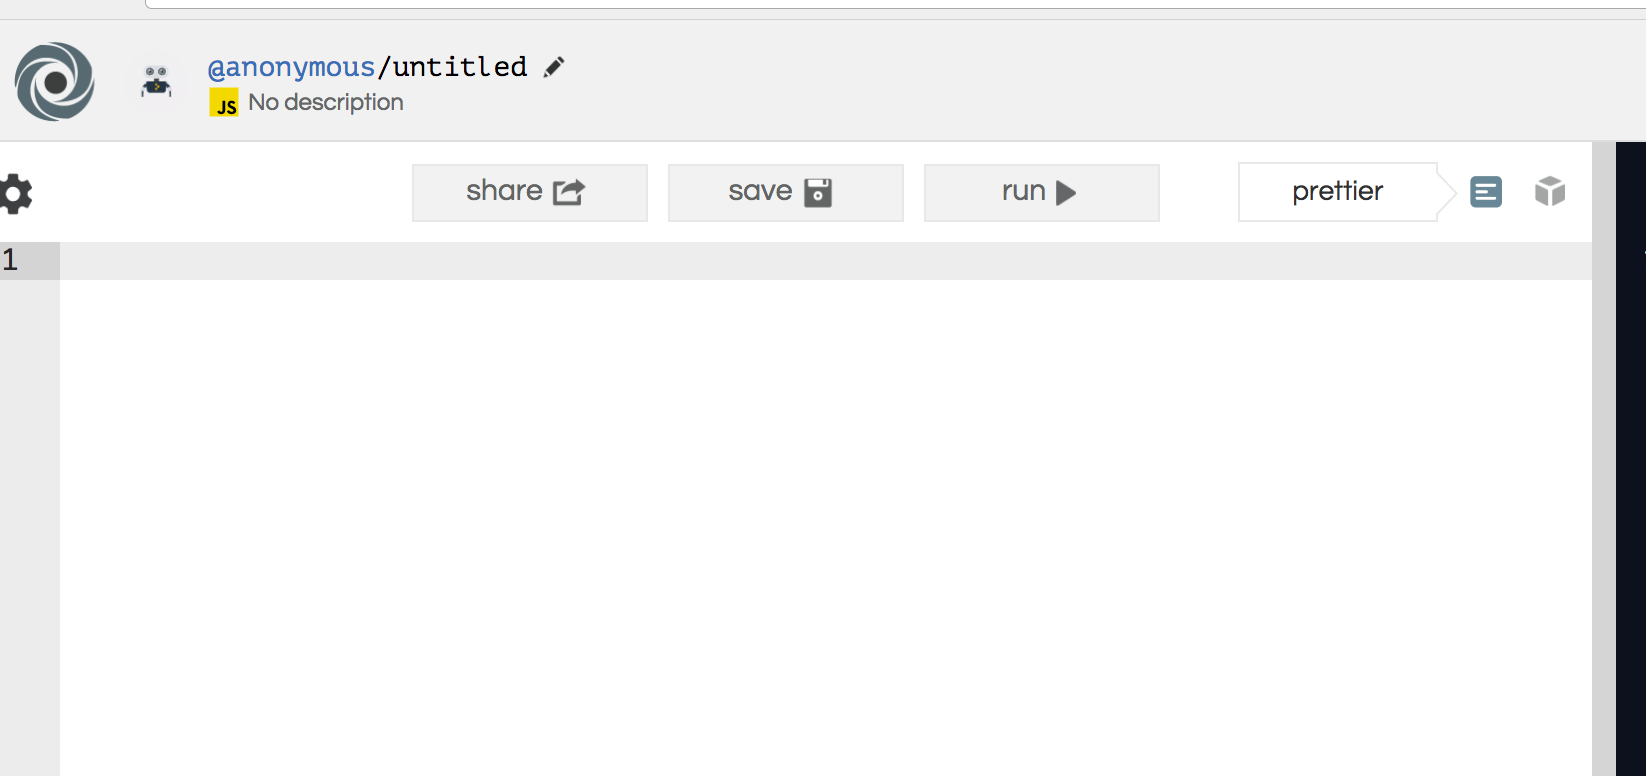Click the prettier label button
1646x776 pixels.
coord(1338,192)
